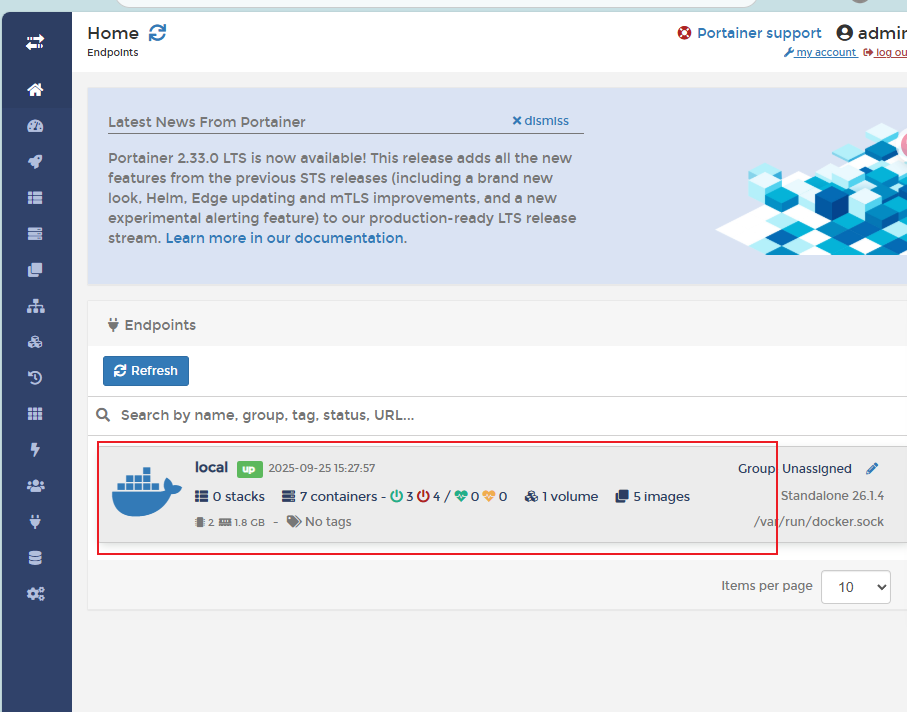Open Registries database icon in sidebar
Screen dimensions: 907x712
(35, 558)
